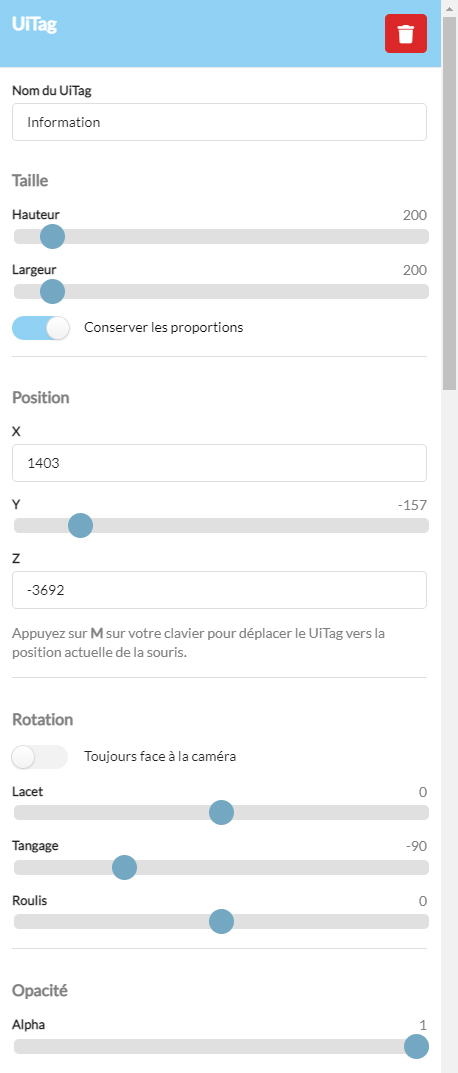Delete the UiTag with the trash icon
Screen dimensions: 458x1073
point(405,34)
